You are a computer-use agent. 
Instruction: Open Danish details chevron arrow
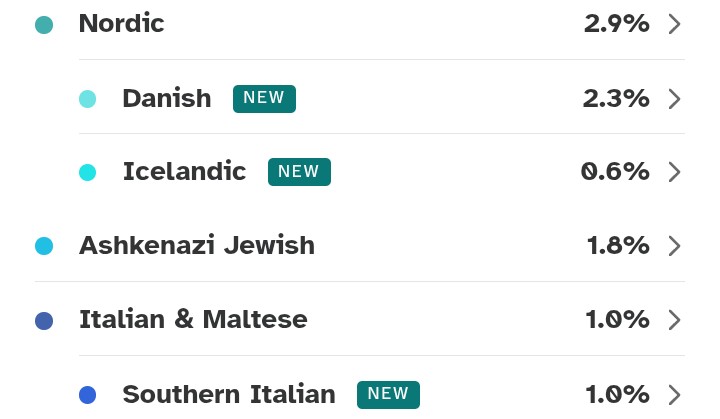pos(674,98)
